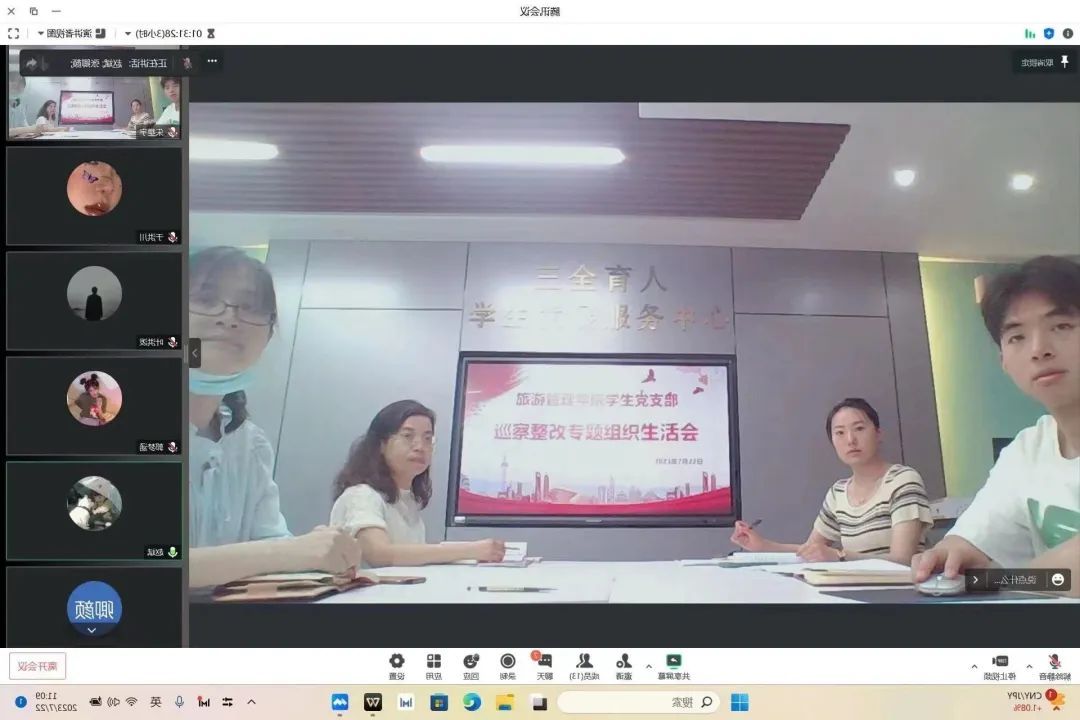Open the 设置 settings gear in meeting toolbar
This screenshot has width=1080, height=720.
397,664
